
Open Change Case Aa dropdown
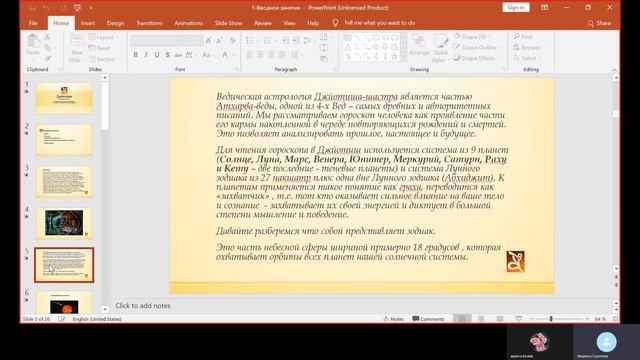coord(207,55)
